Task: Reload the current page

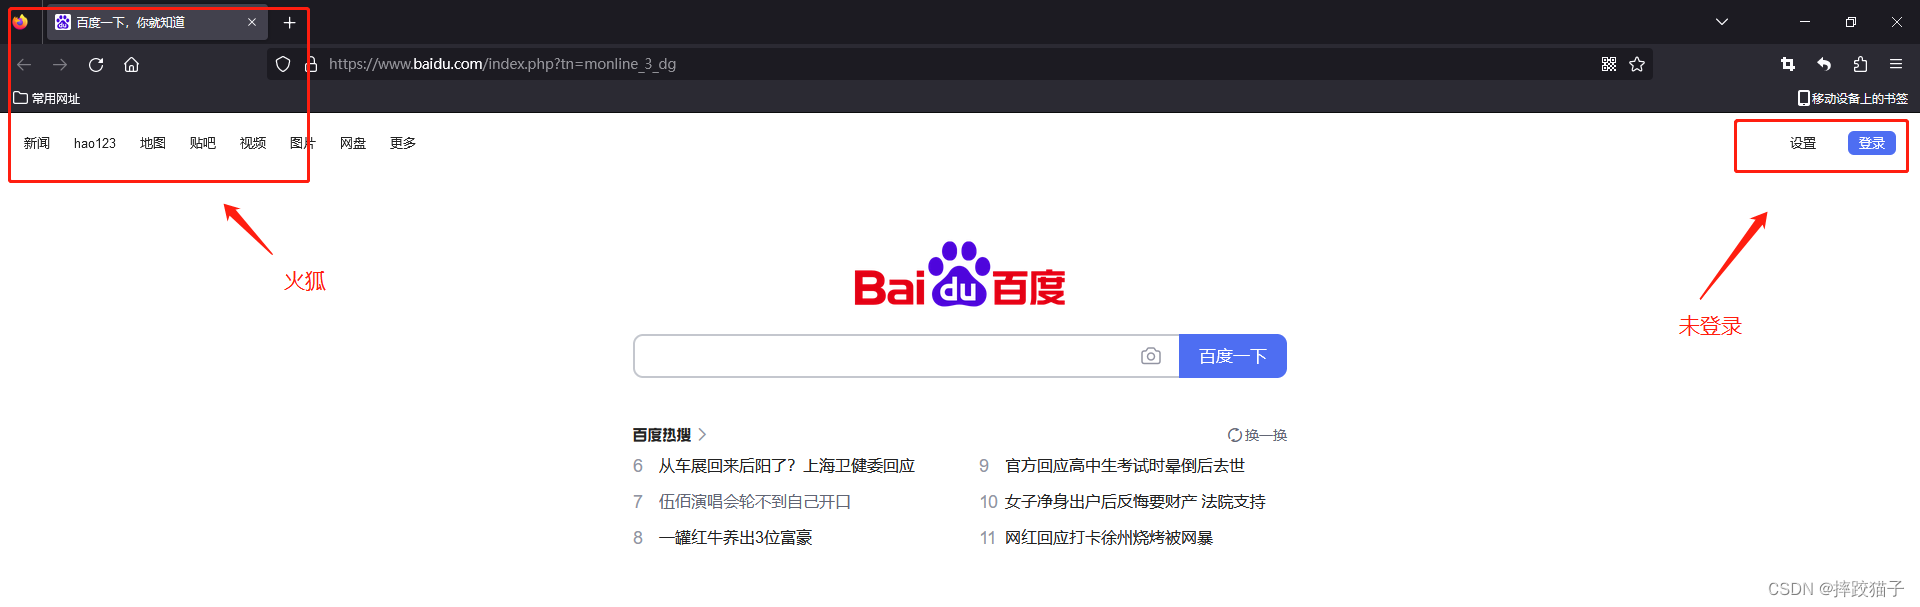Action: coord(96,64)
